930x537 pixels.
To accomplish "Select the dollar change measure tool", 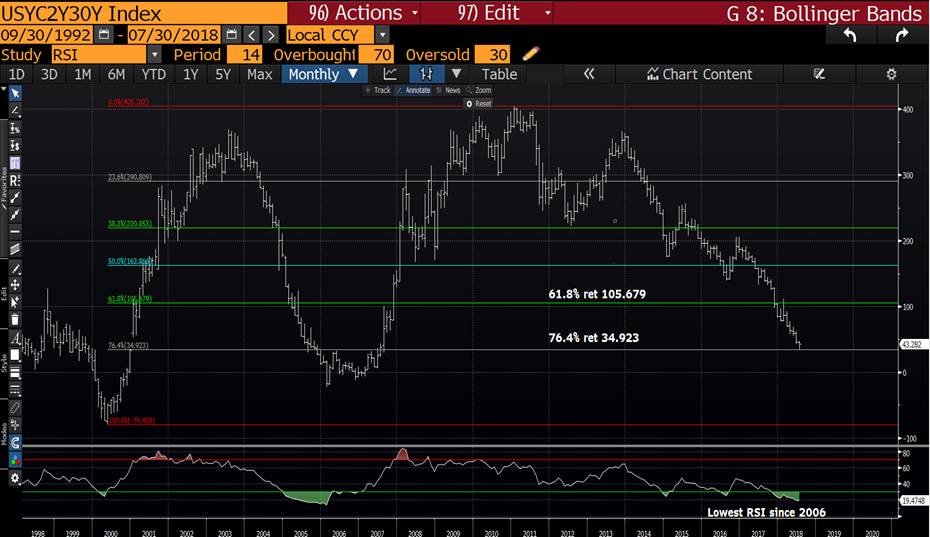I will [x=15, y=145].
